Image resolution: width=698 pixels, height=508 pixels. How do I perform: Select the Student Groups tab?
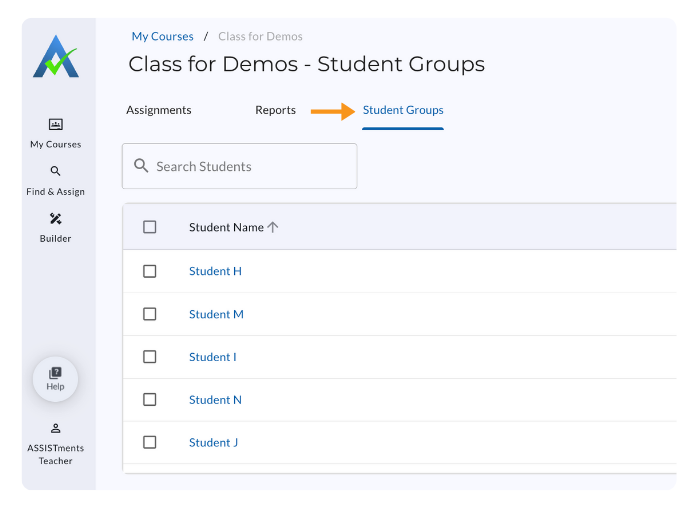403,110
